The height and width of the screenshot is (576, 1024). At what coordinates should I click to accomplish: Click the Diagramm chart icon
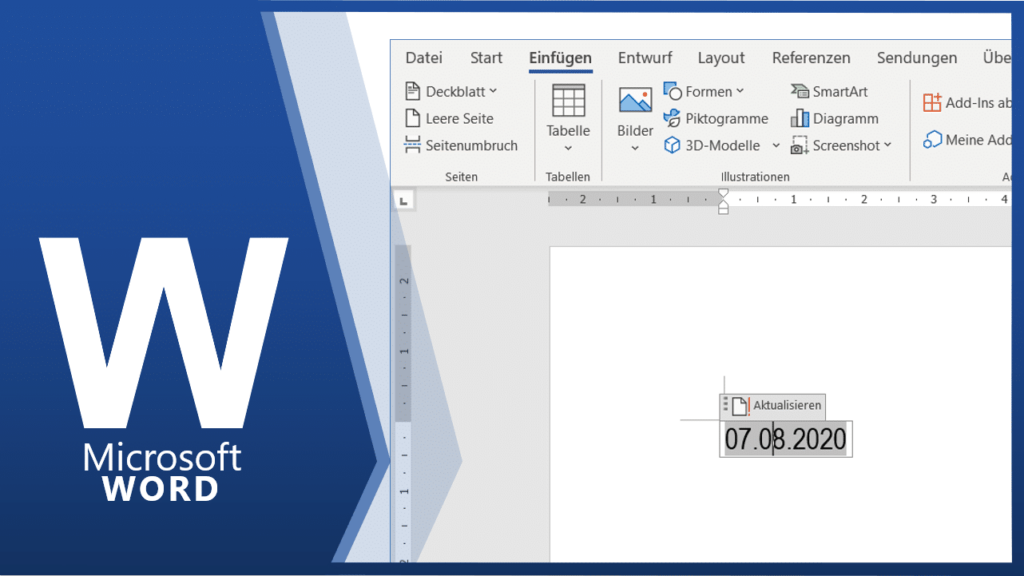pyautogui.click(x=799, y=118)
